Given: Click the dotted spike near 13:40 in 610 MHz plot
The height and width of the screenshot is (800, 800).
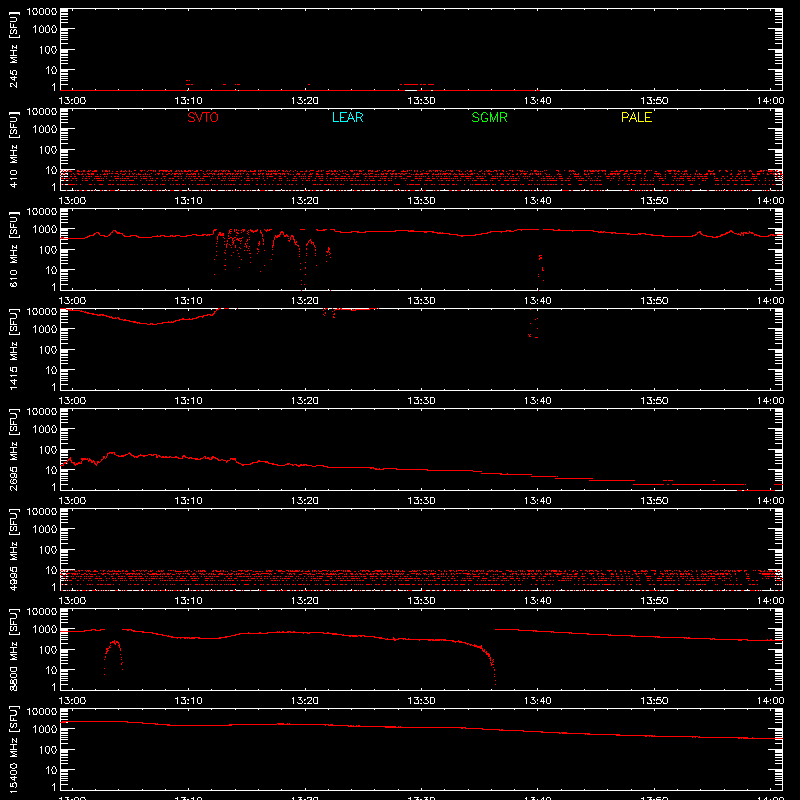Looking at the screenshot, I should [x=541, y=268].
